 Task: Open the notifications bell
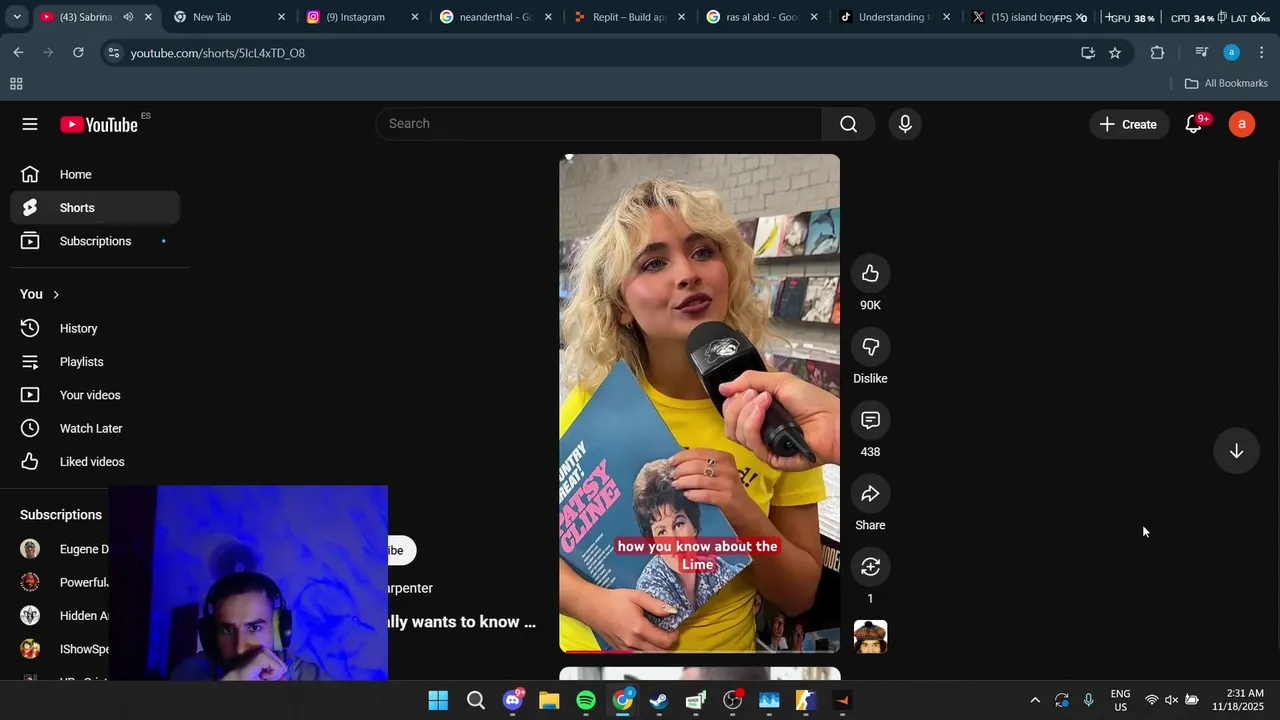point(1193,124)
